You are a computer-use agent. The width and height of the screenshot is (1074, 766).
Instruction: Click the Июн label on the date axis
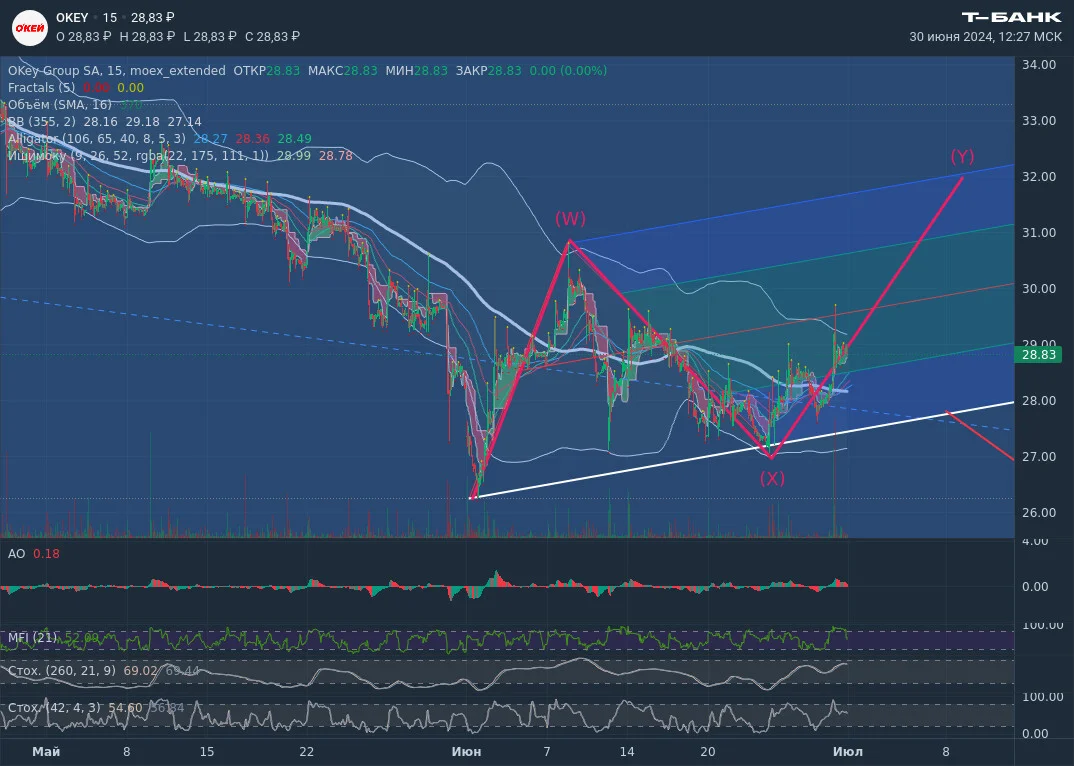click(466, 752)
